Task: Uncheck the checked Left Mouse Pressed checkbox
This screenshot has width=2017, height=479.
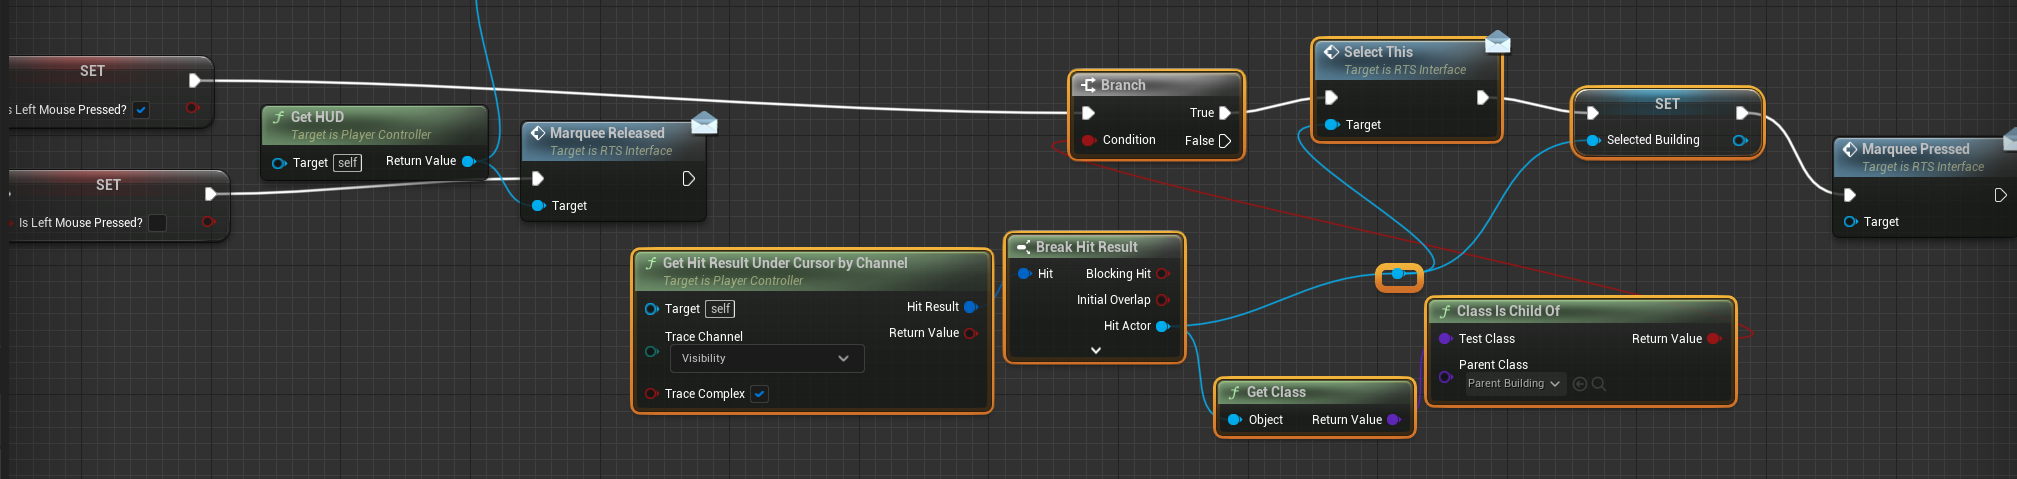Action: tap(142, 110)
